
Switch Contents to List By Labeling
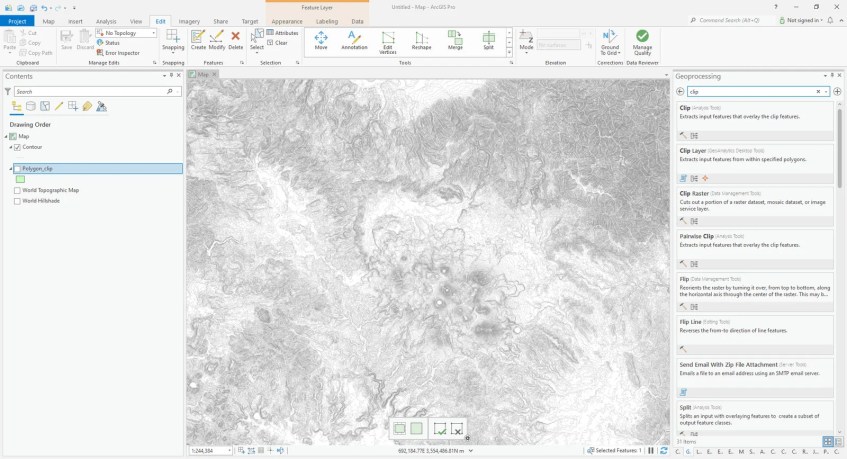(x=87, y=106)
